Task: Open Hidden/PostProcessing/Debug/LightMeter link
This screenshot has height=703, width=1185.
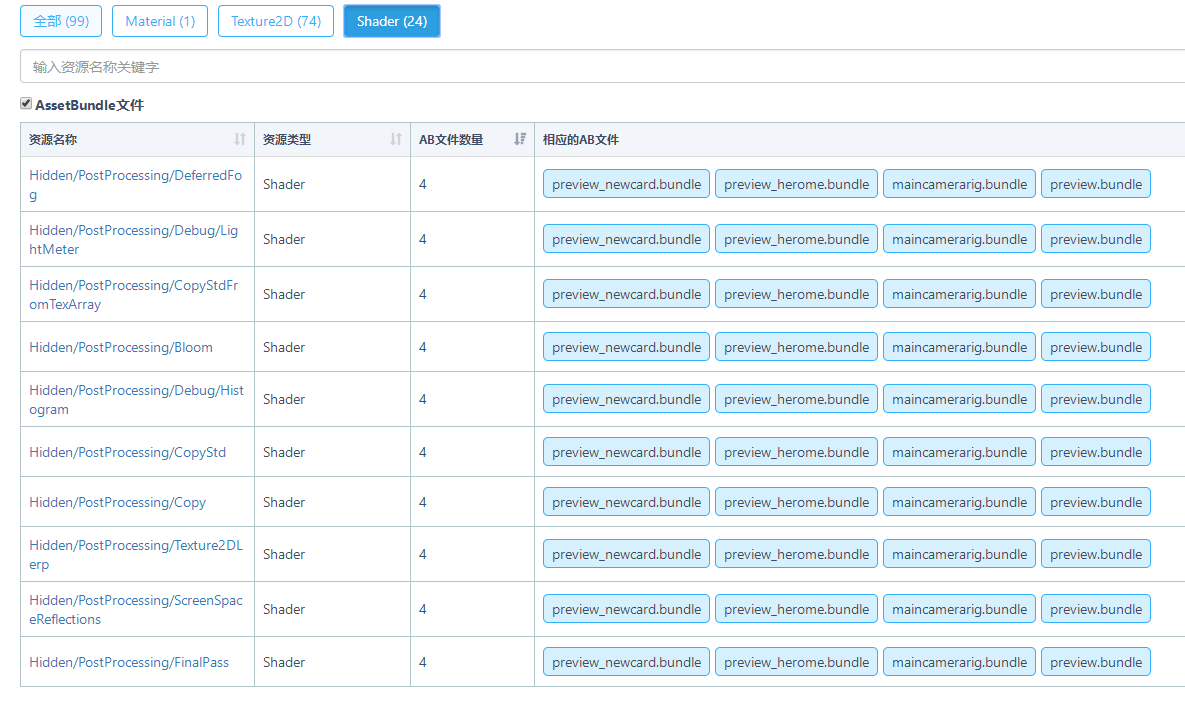Action: 133,240
